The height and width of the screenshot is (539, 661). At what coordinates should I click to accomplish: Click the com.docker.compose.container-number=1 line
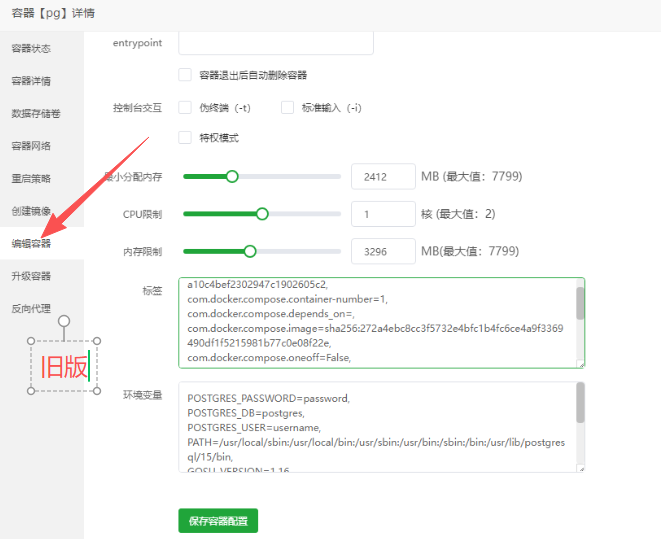288,299
